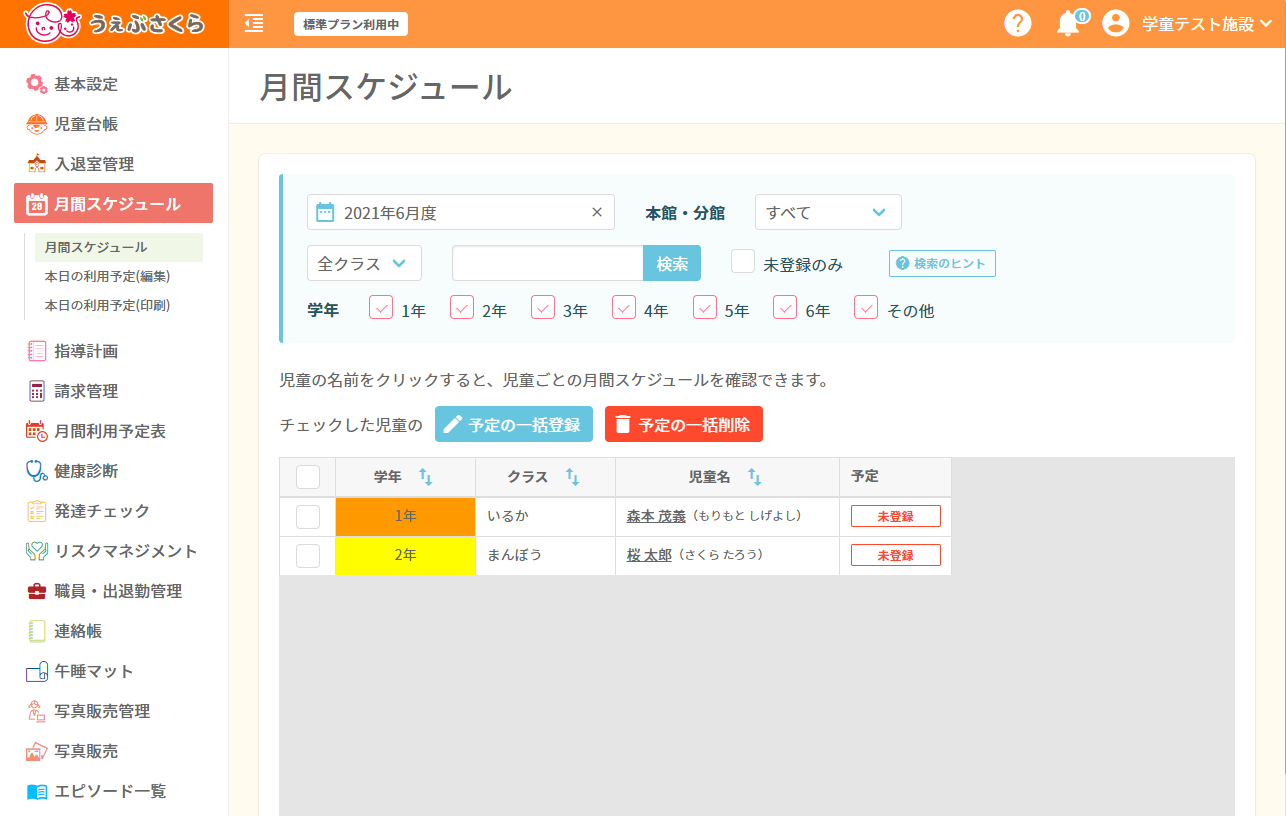Viewport: 1286px width, 816px height.
Task: Click the 職員・出退勤管理 briefcase icon
Action: [x=36, y=591]
